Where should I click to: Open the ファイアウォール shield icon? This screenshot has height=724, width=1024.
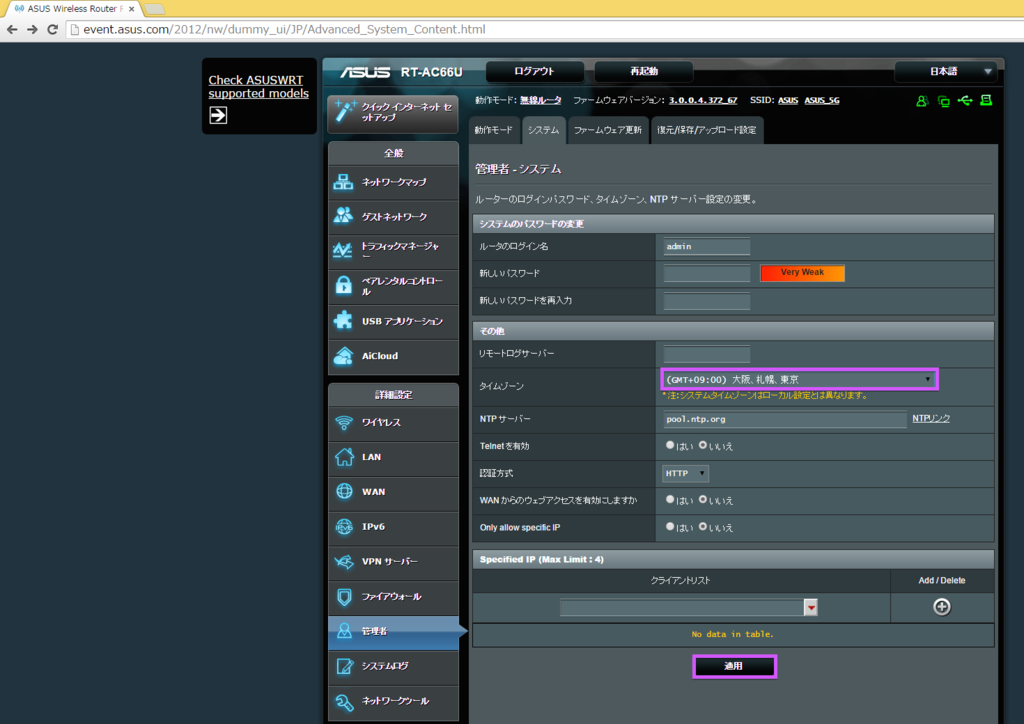pyautogui.click(x=344, y=596)
